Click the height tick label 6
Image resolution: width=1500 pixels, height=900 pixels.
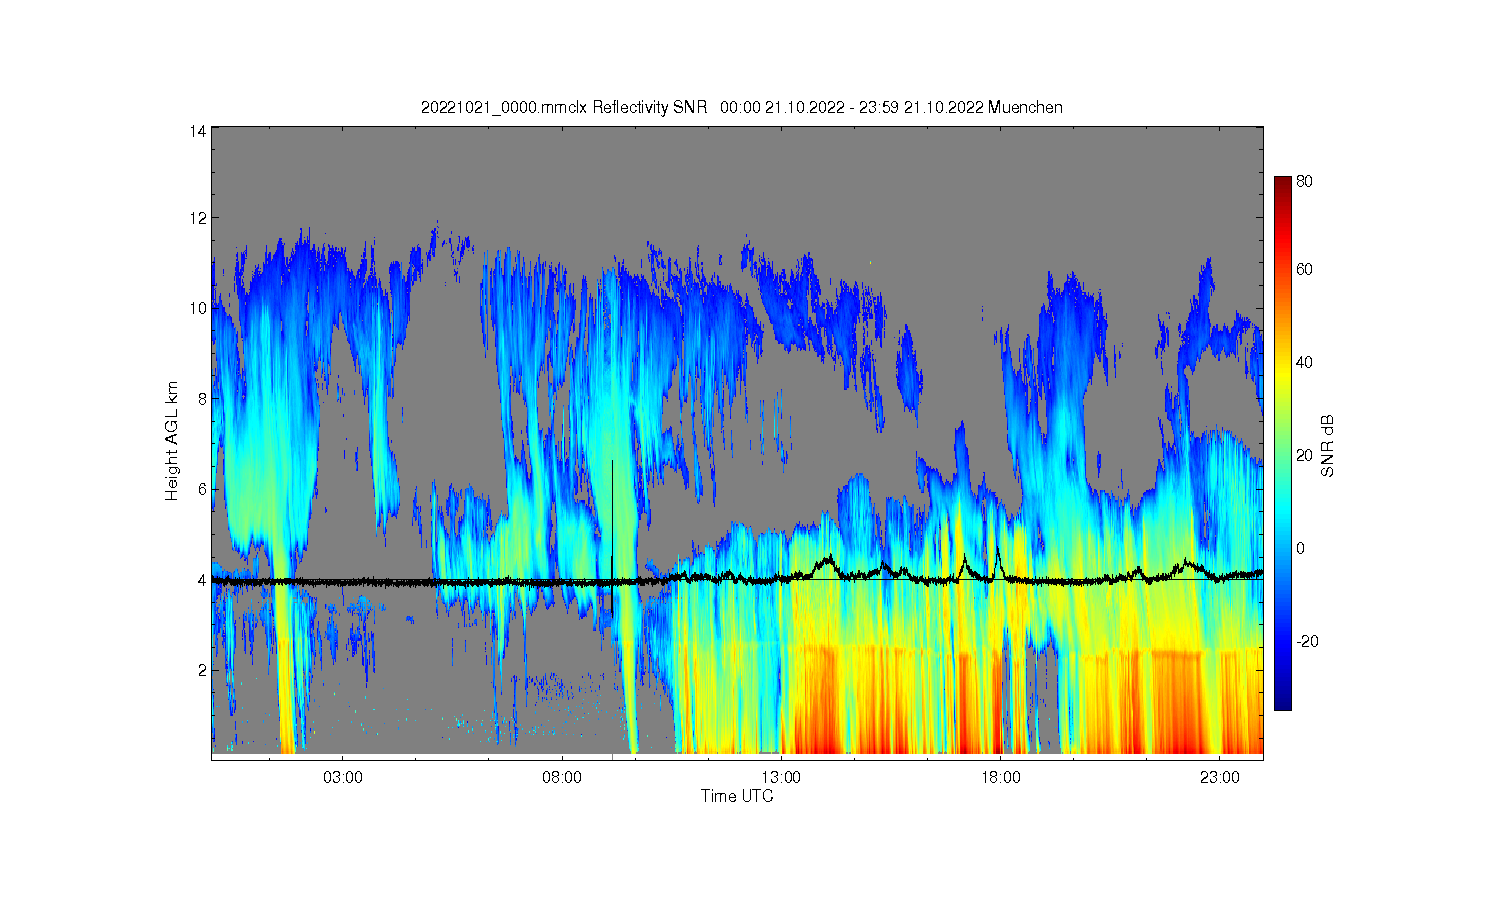pos(202,489)
